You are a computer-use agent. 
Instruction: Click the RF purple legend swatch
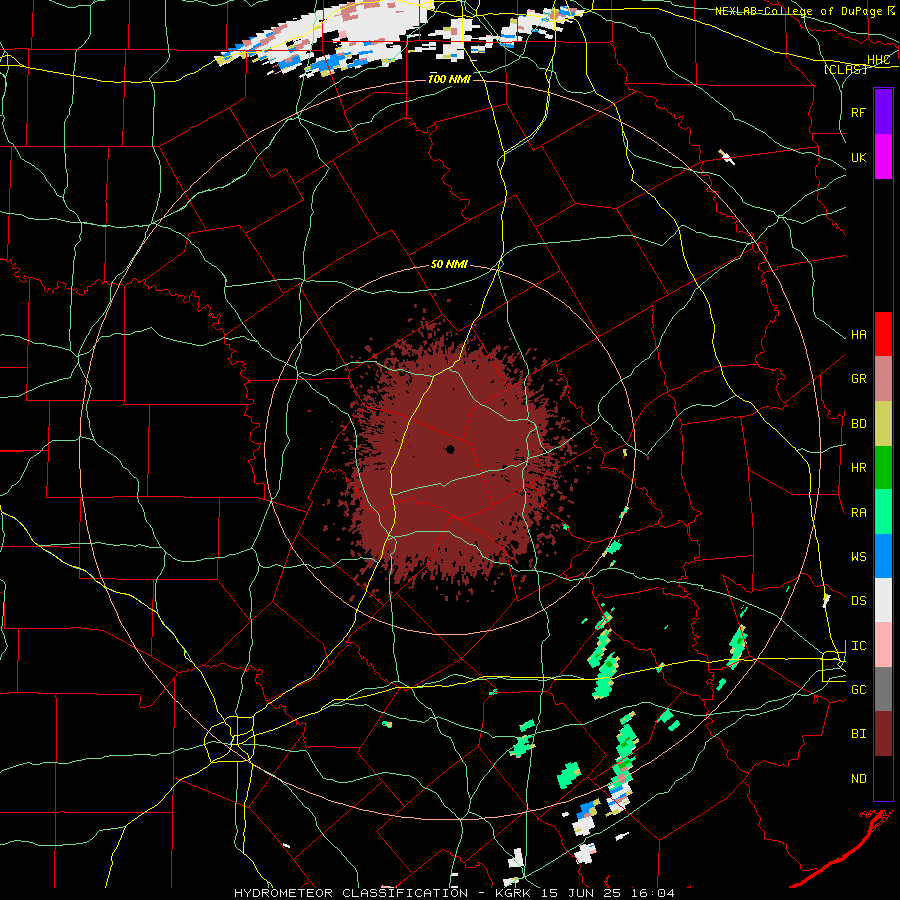coord(883,112)
